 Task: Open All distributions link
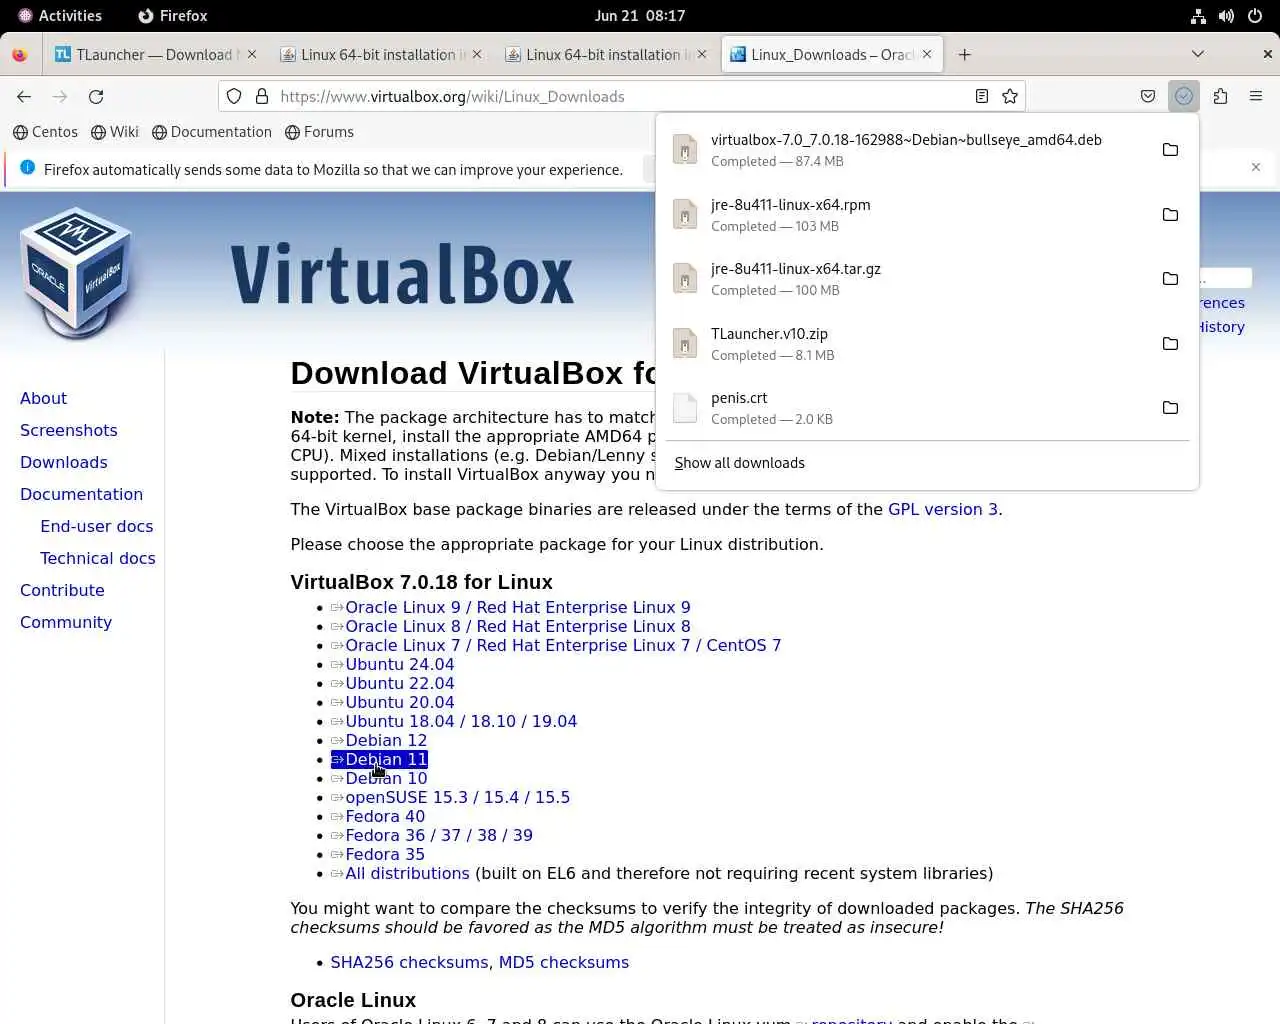pos(407,873)
